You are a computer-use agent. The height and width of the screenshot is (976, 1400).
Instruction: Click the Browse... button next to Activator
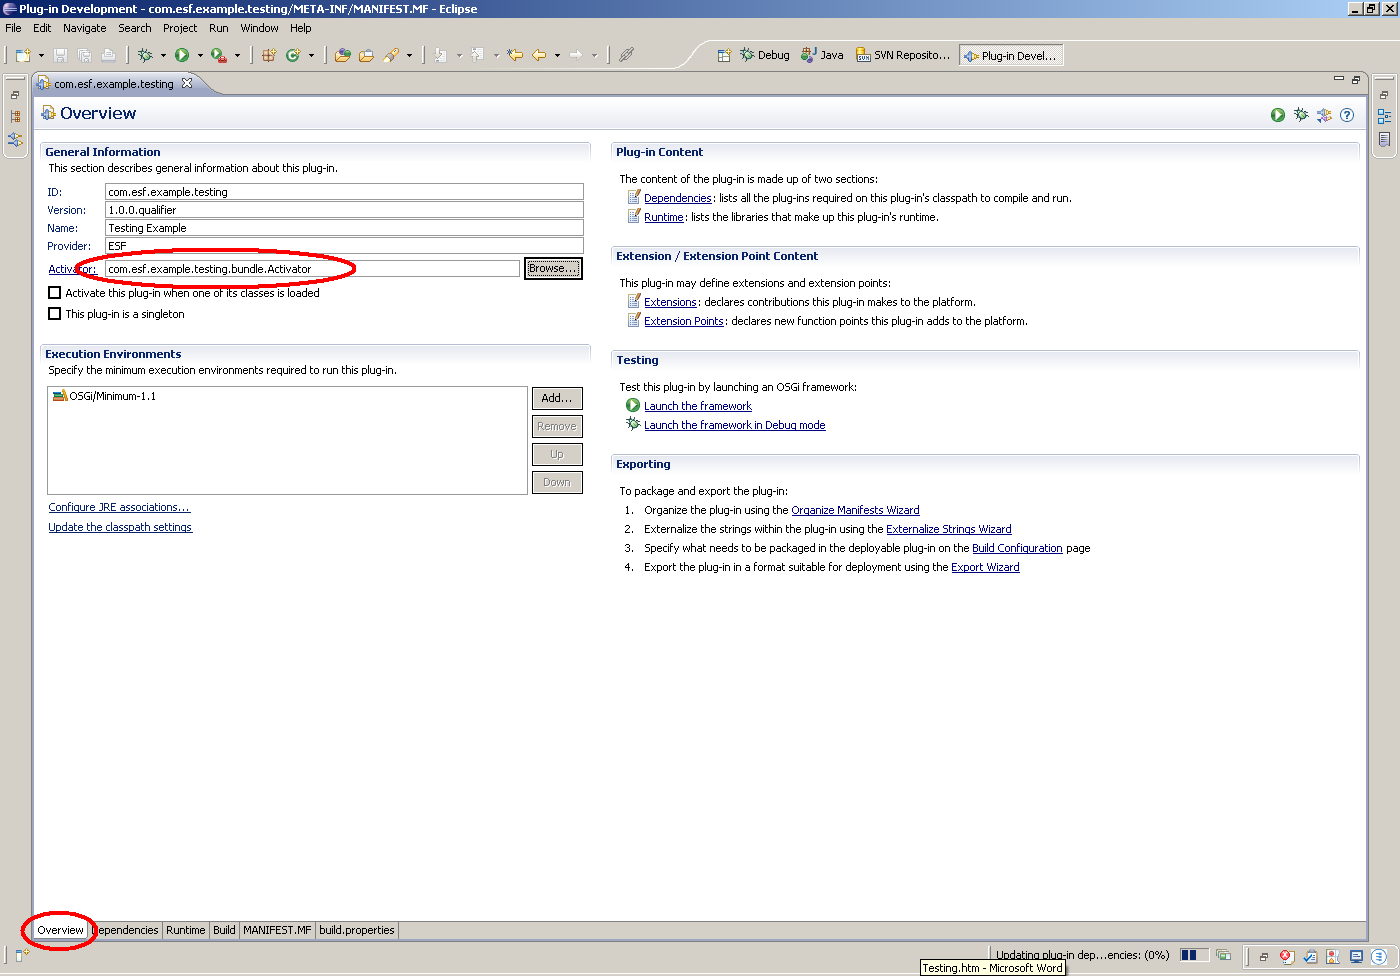pos(553,269)
